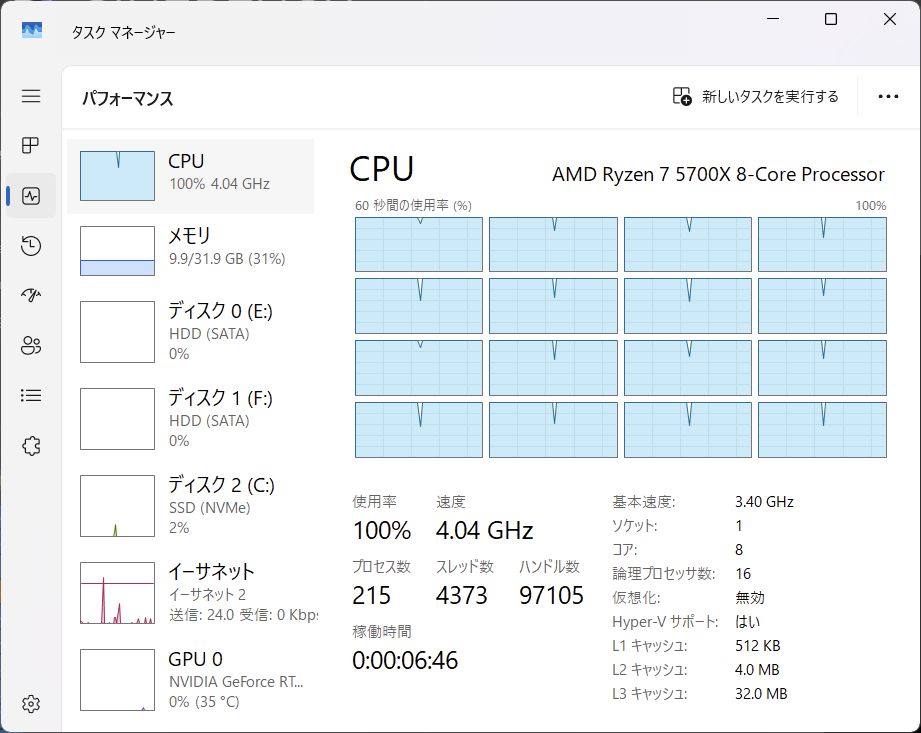Image resolution: width=921 pixels, height=733 pixels.
Task: Maximize the Task Manager window
Action: [x=831, y=19]
